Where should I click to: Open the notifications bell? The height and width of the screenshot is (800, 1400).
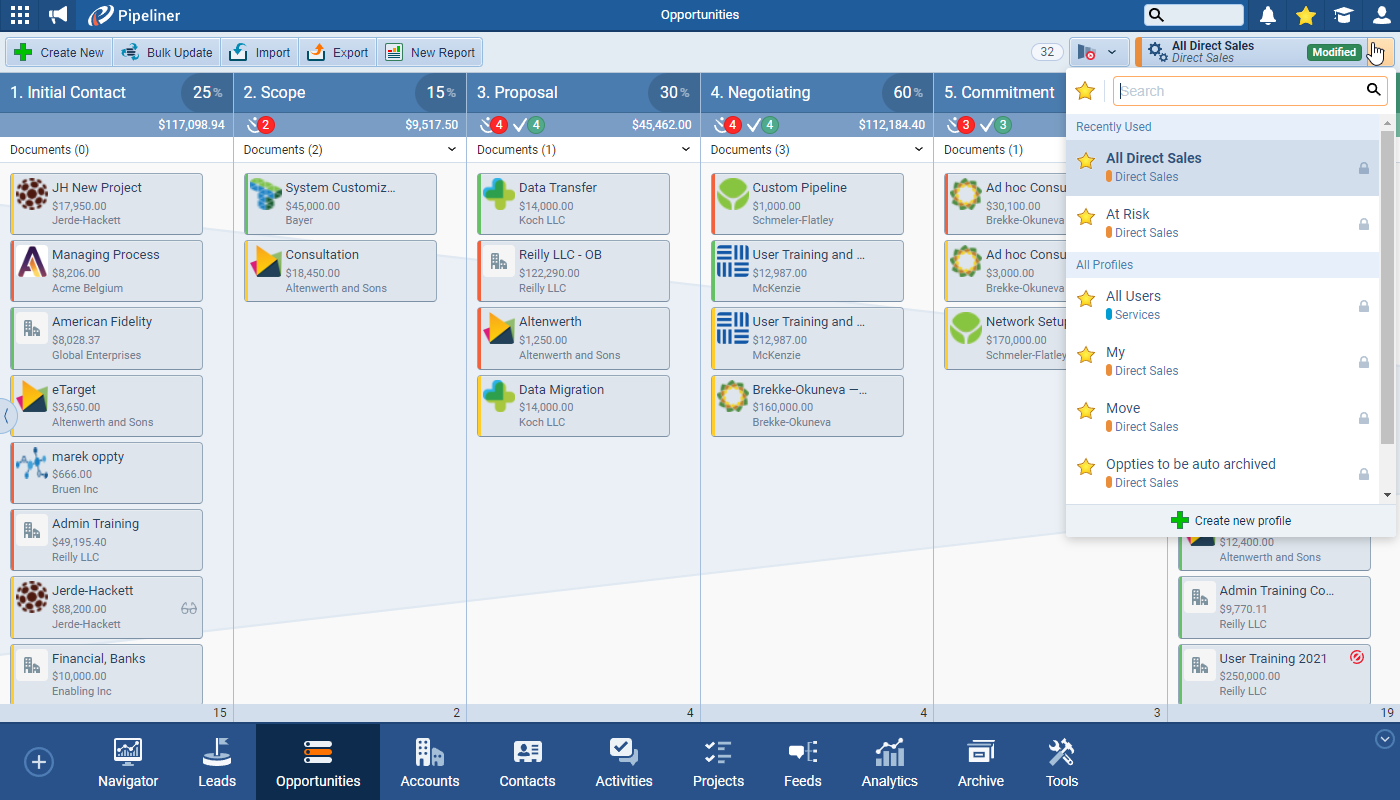click(x=1268, y=14)
